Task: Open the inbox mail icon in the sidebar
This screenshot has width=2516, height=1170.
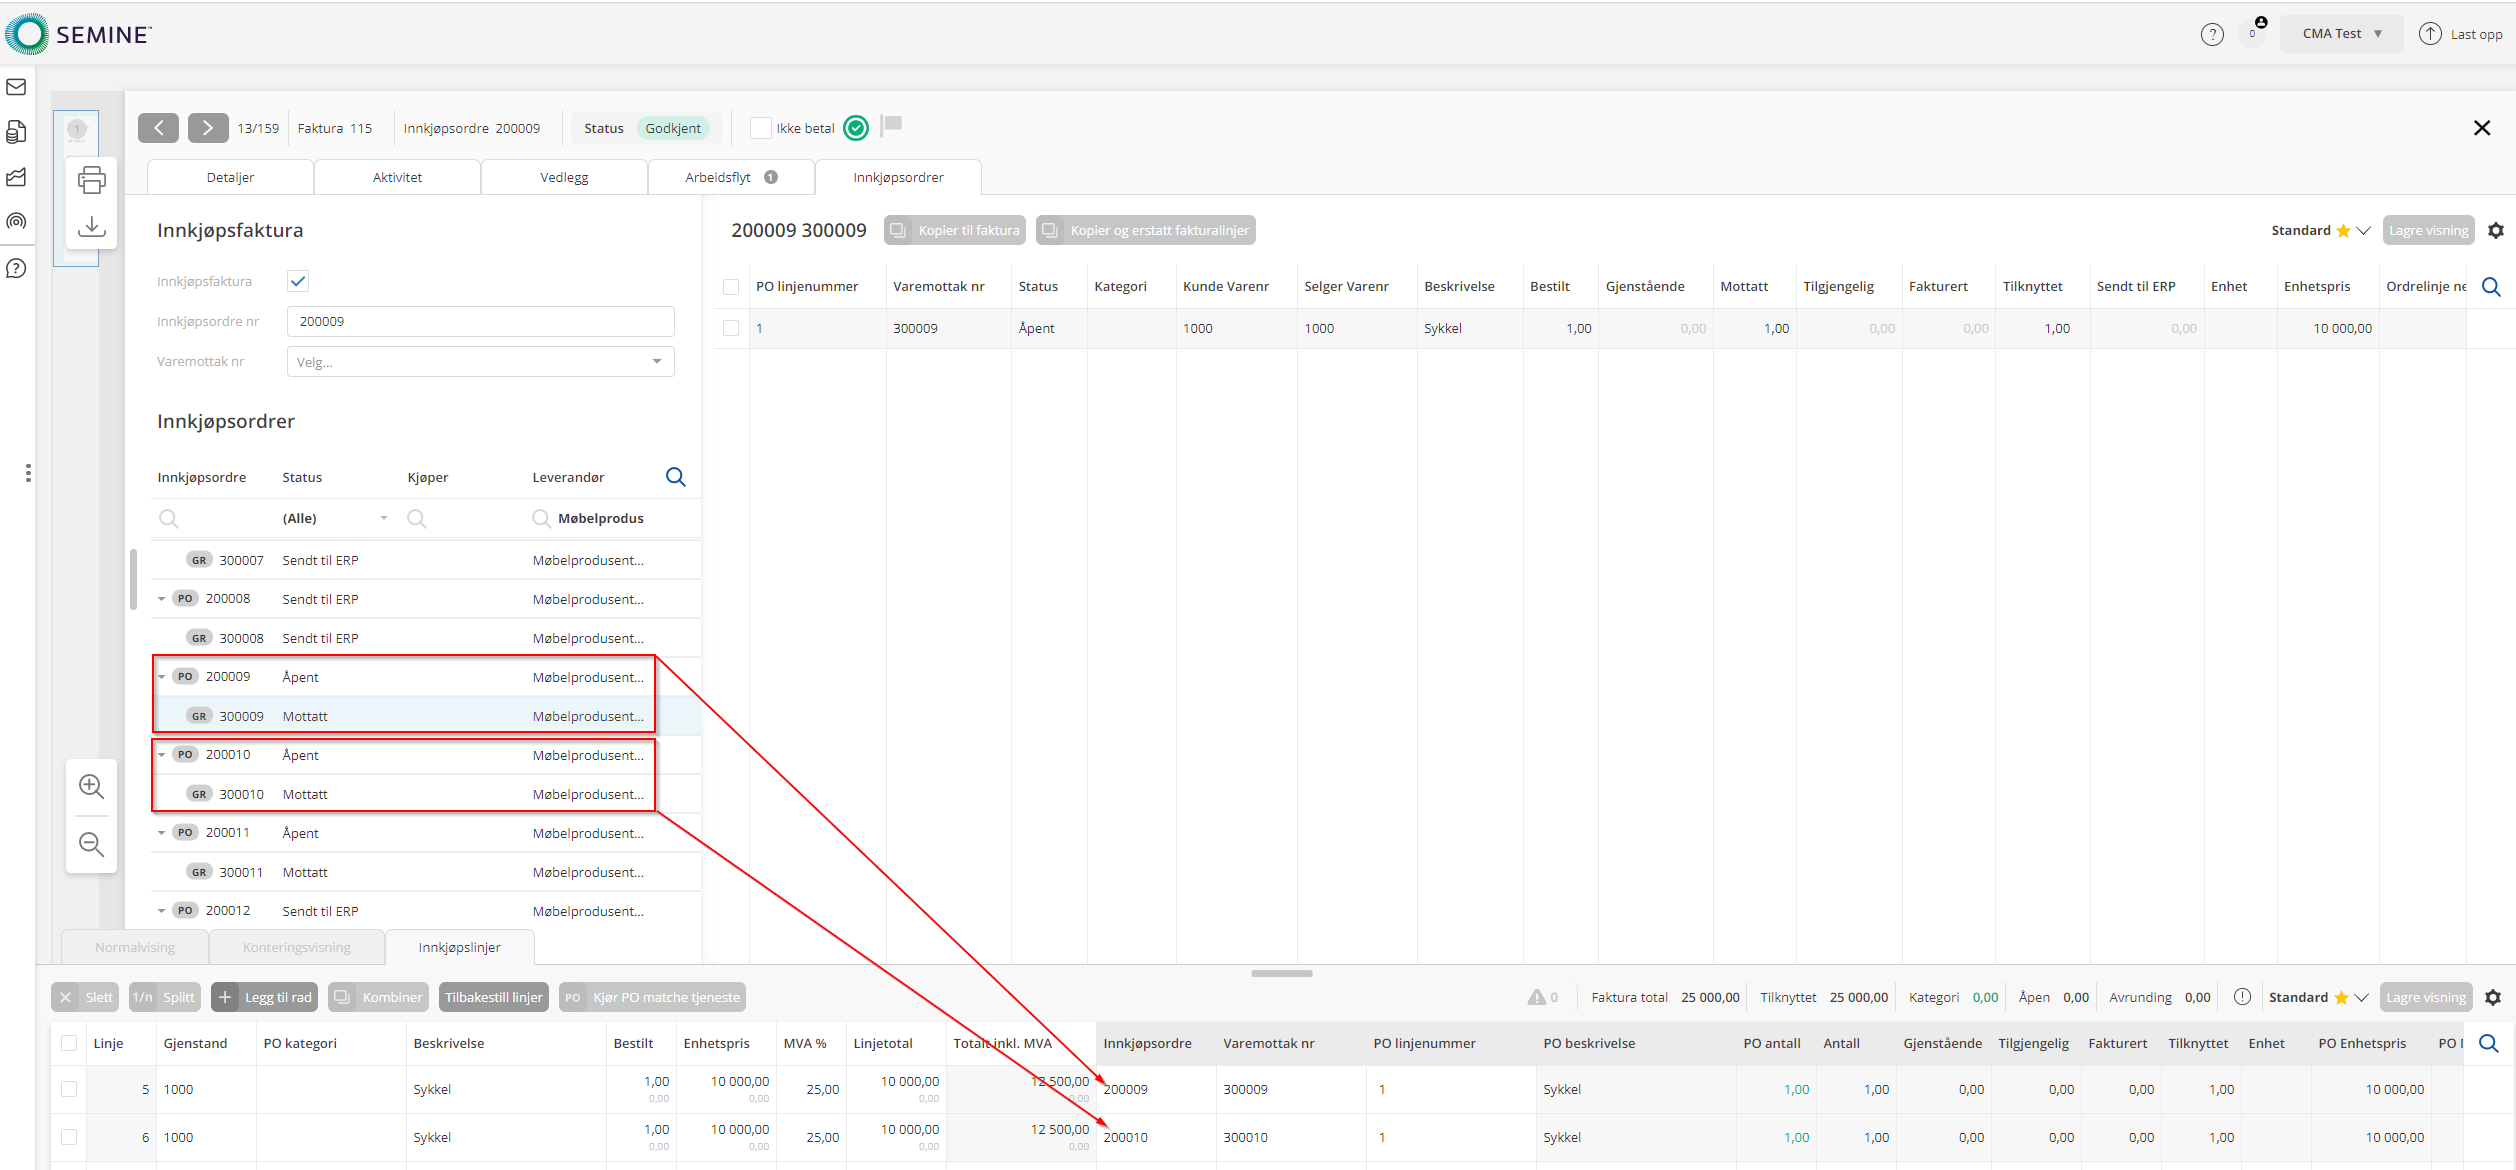Action: coord(16,87)
